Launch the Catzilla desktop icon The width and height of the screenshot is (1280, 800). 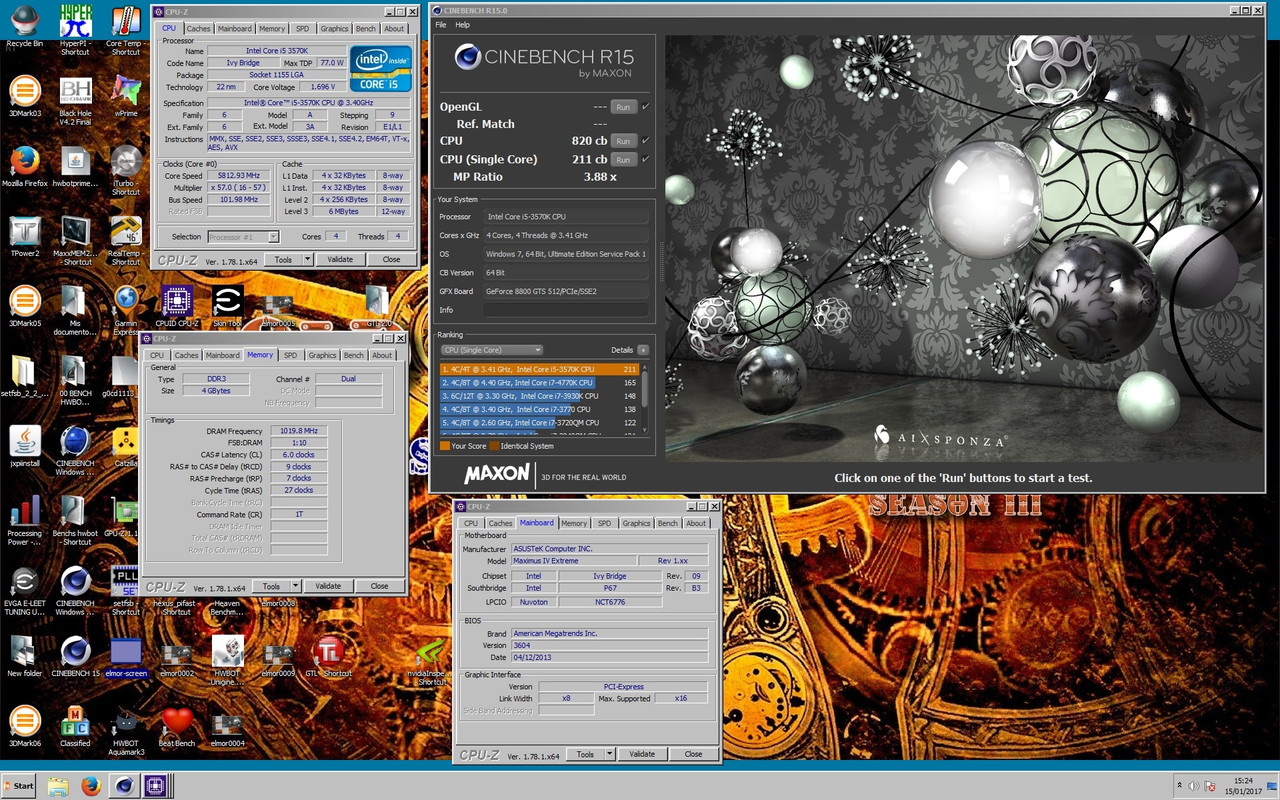click(126, 446)
